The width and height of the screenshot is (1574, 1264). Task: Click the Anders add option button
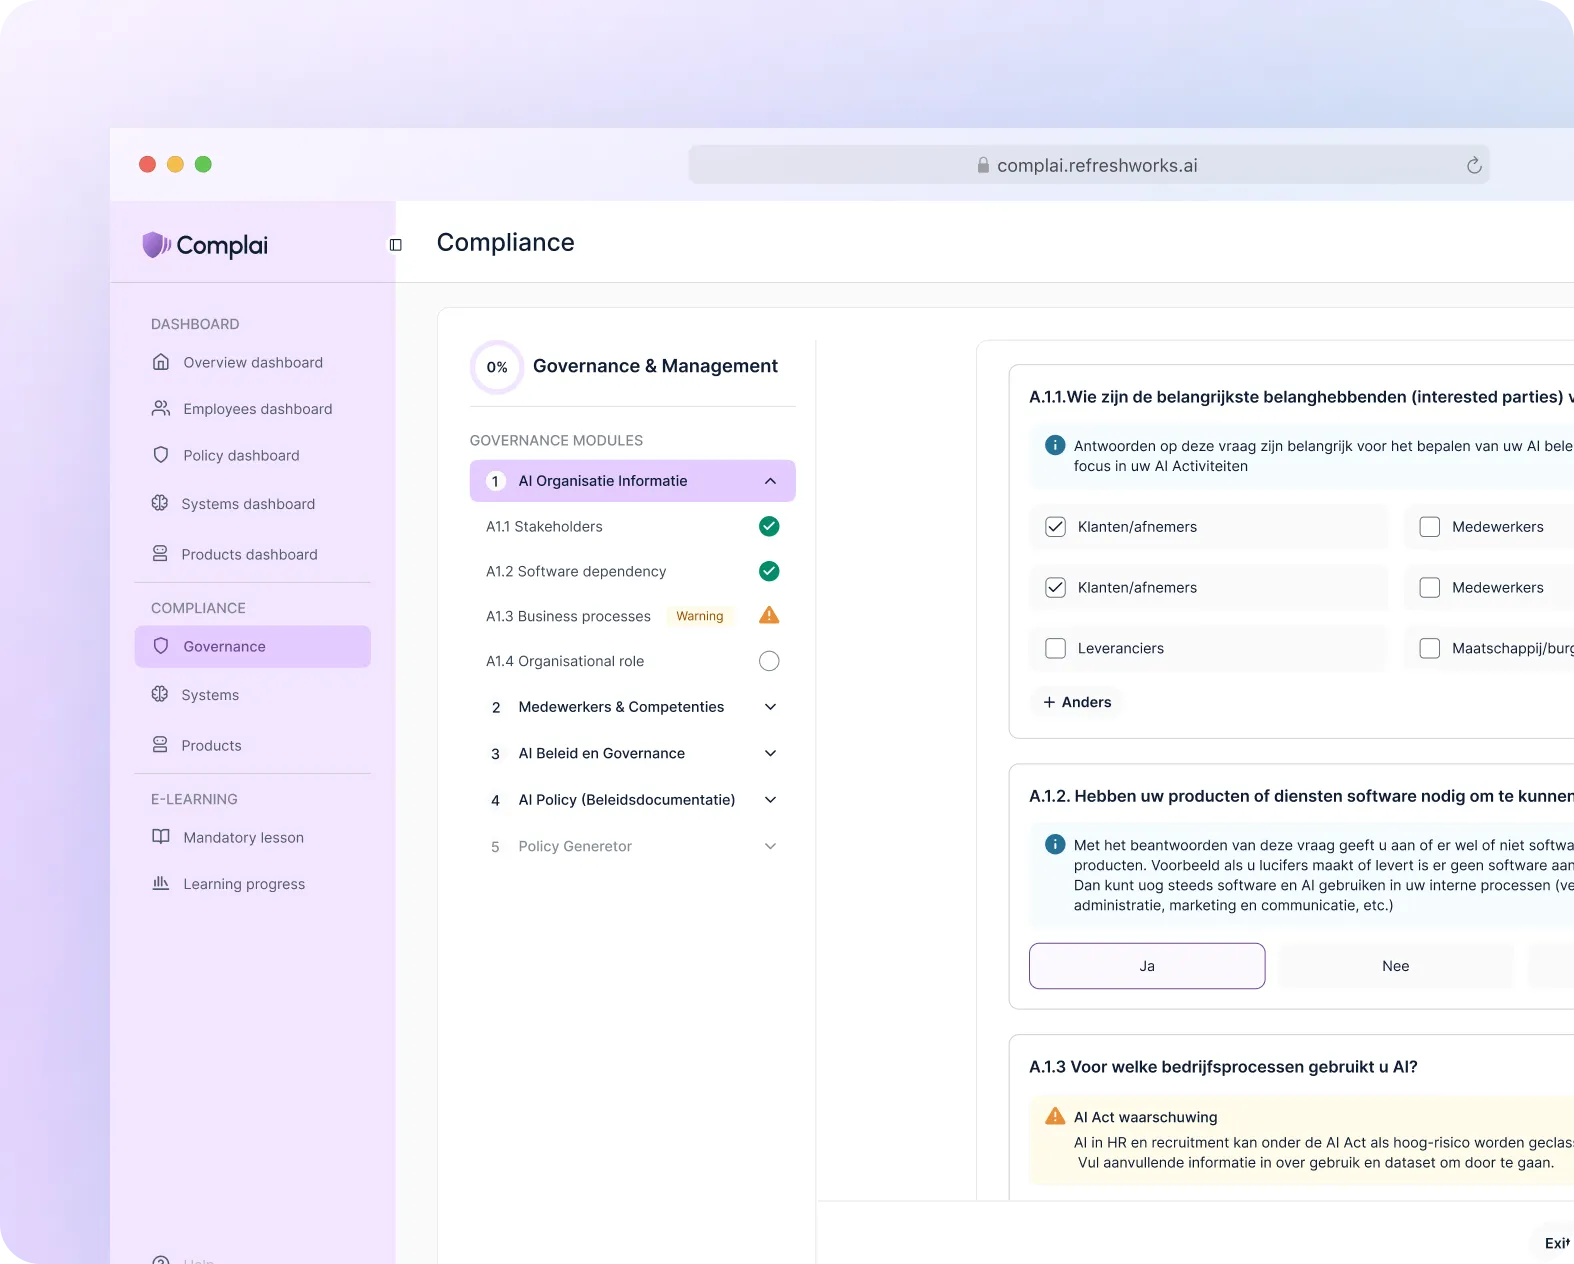click(x=1077, y=702)
